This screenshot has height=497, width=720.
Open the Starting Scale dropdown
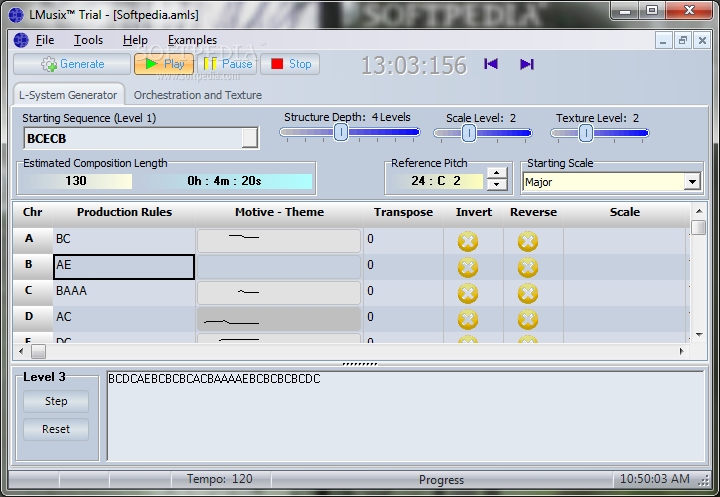pos(692,182)
